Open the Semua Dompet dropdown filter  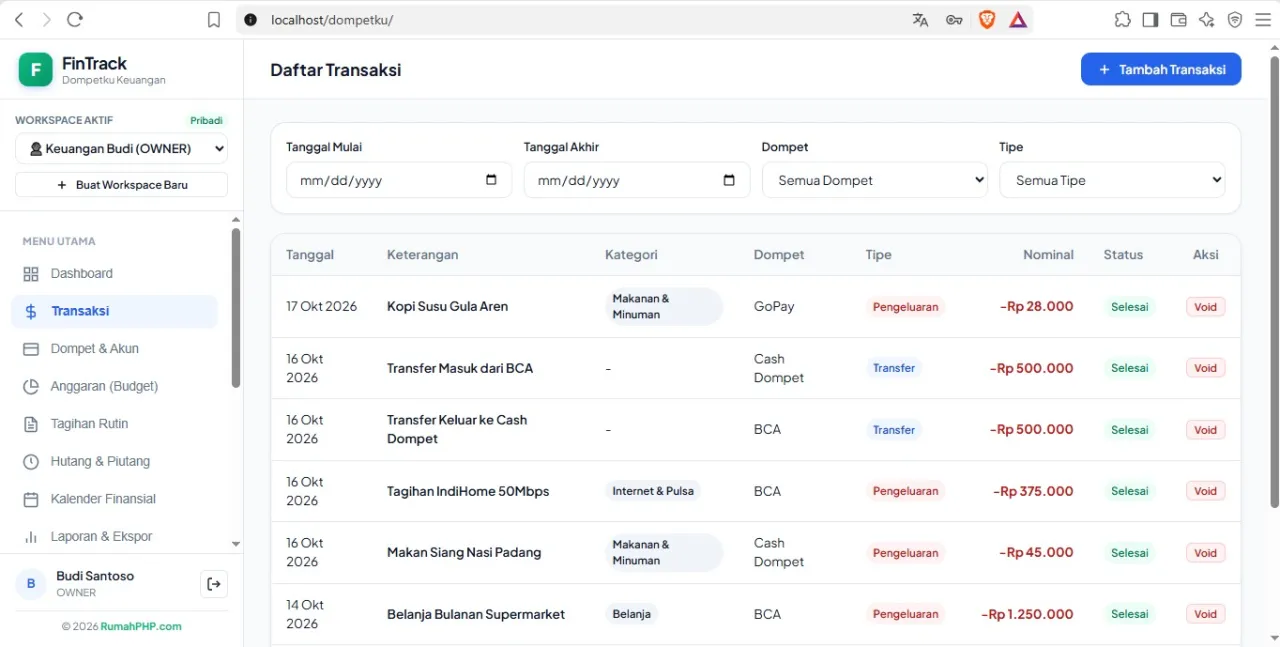click(875, 180)
